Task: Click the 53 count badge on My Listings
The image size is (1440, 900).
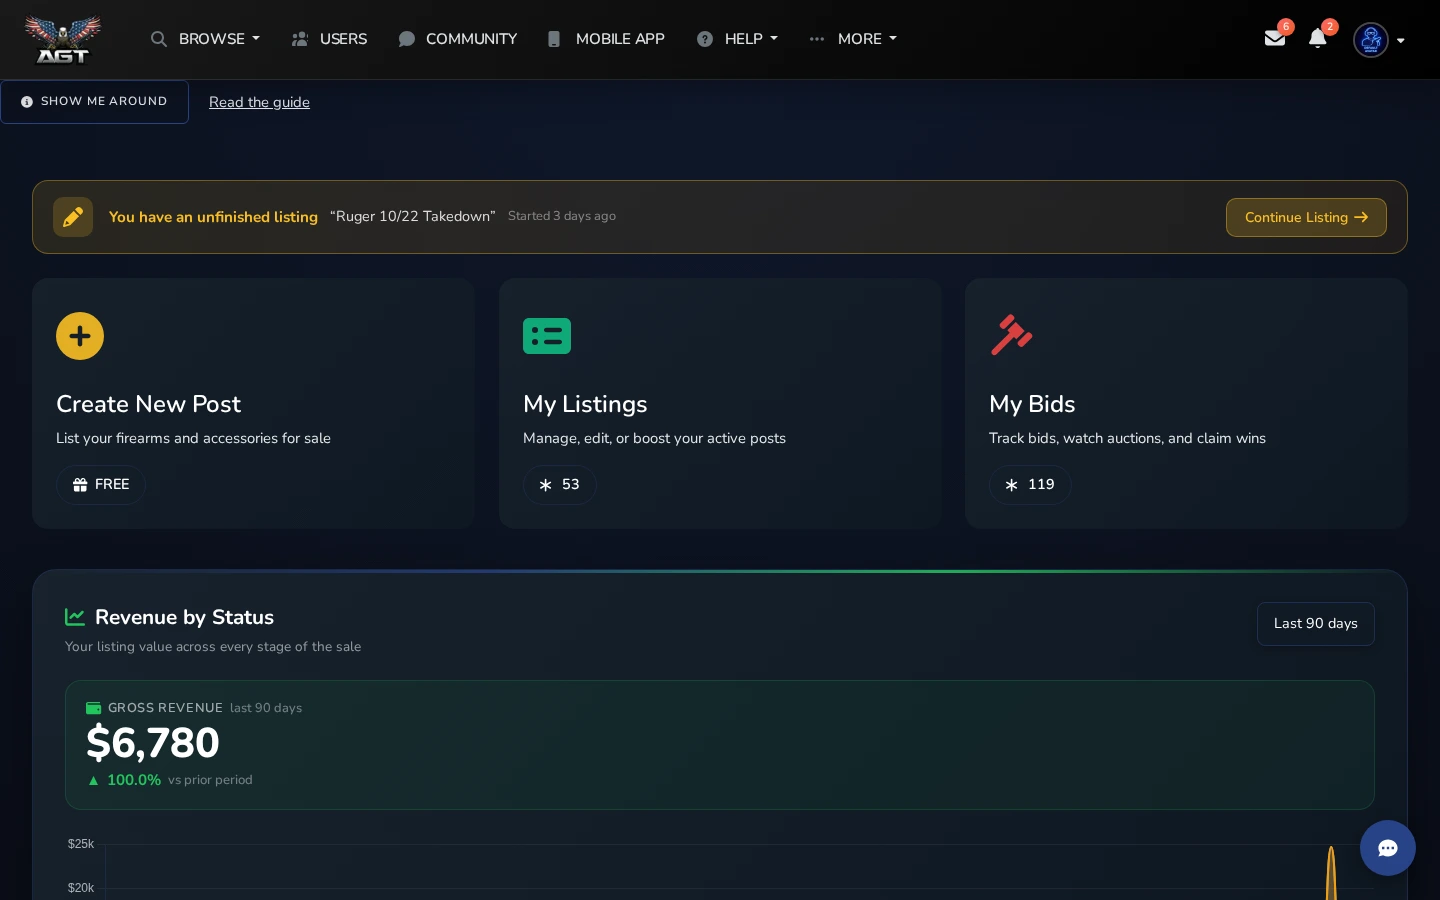Action: pyautogui.click(x=560, y=485)
